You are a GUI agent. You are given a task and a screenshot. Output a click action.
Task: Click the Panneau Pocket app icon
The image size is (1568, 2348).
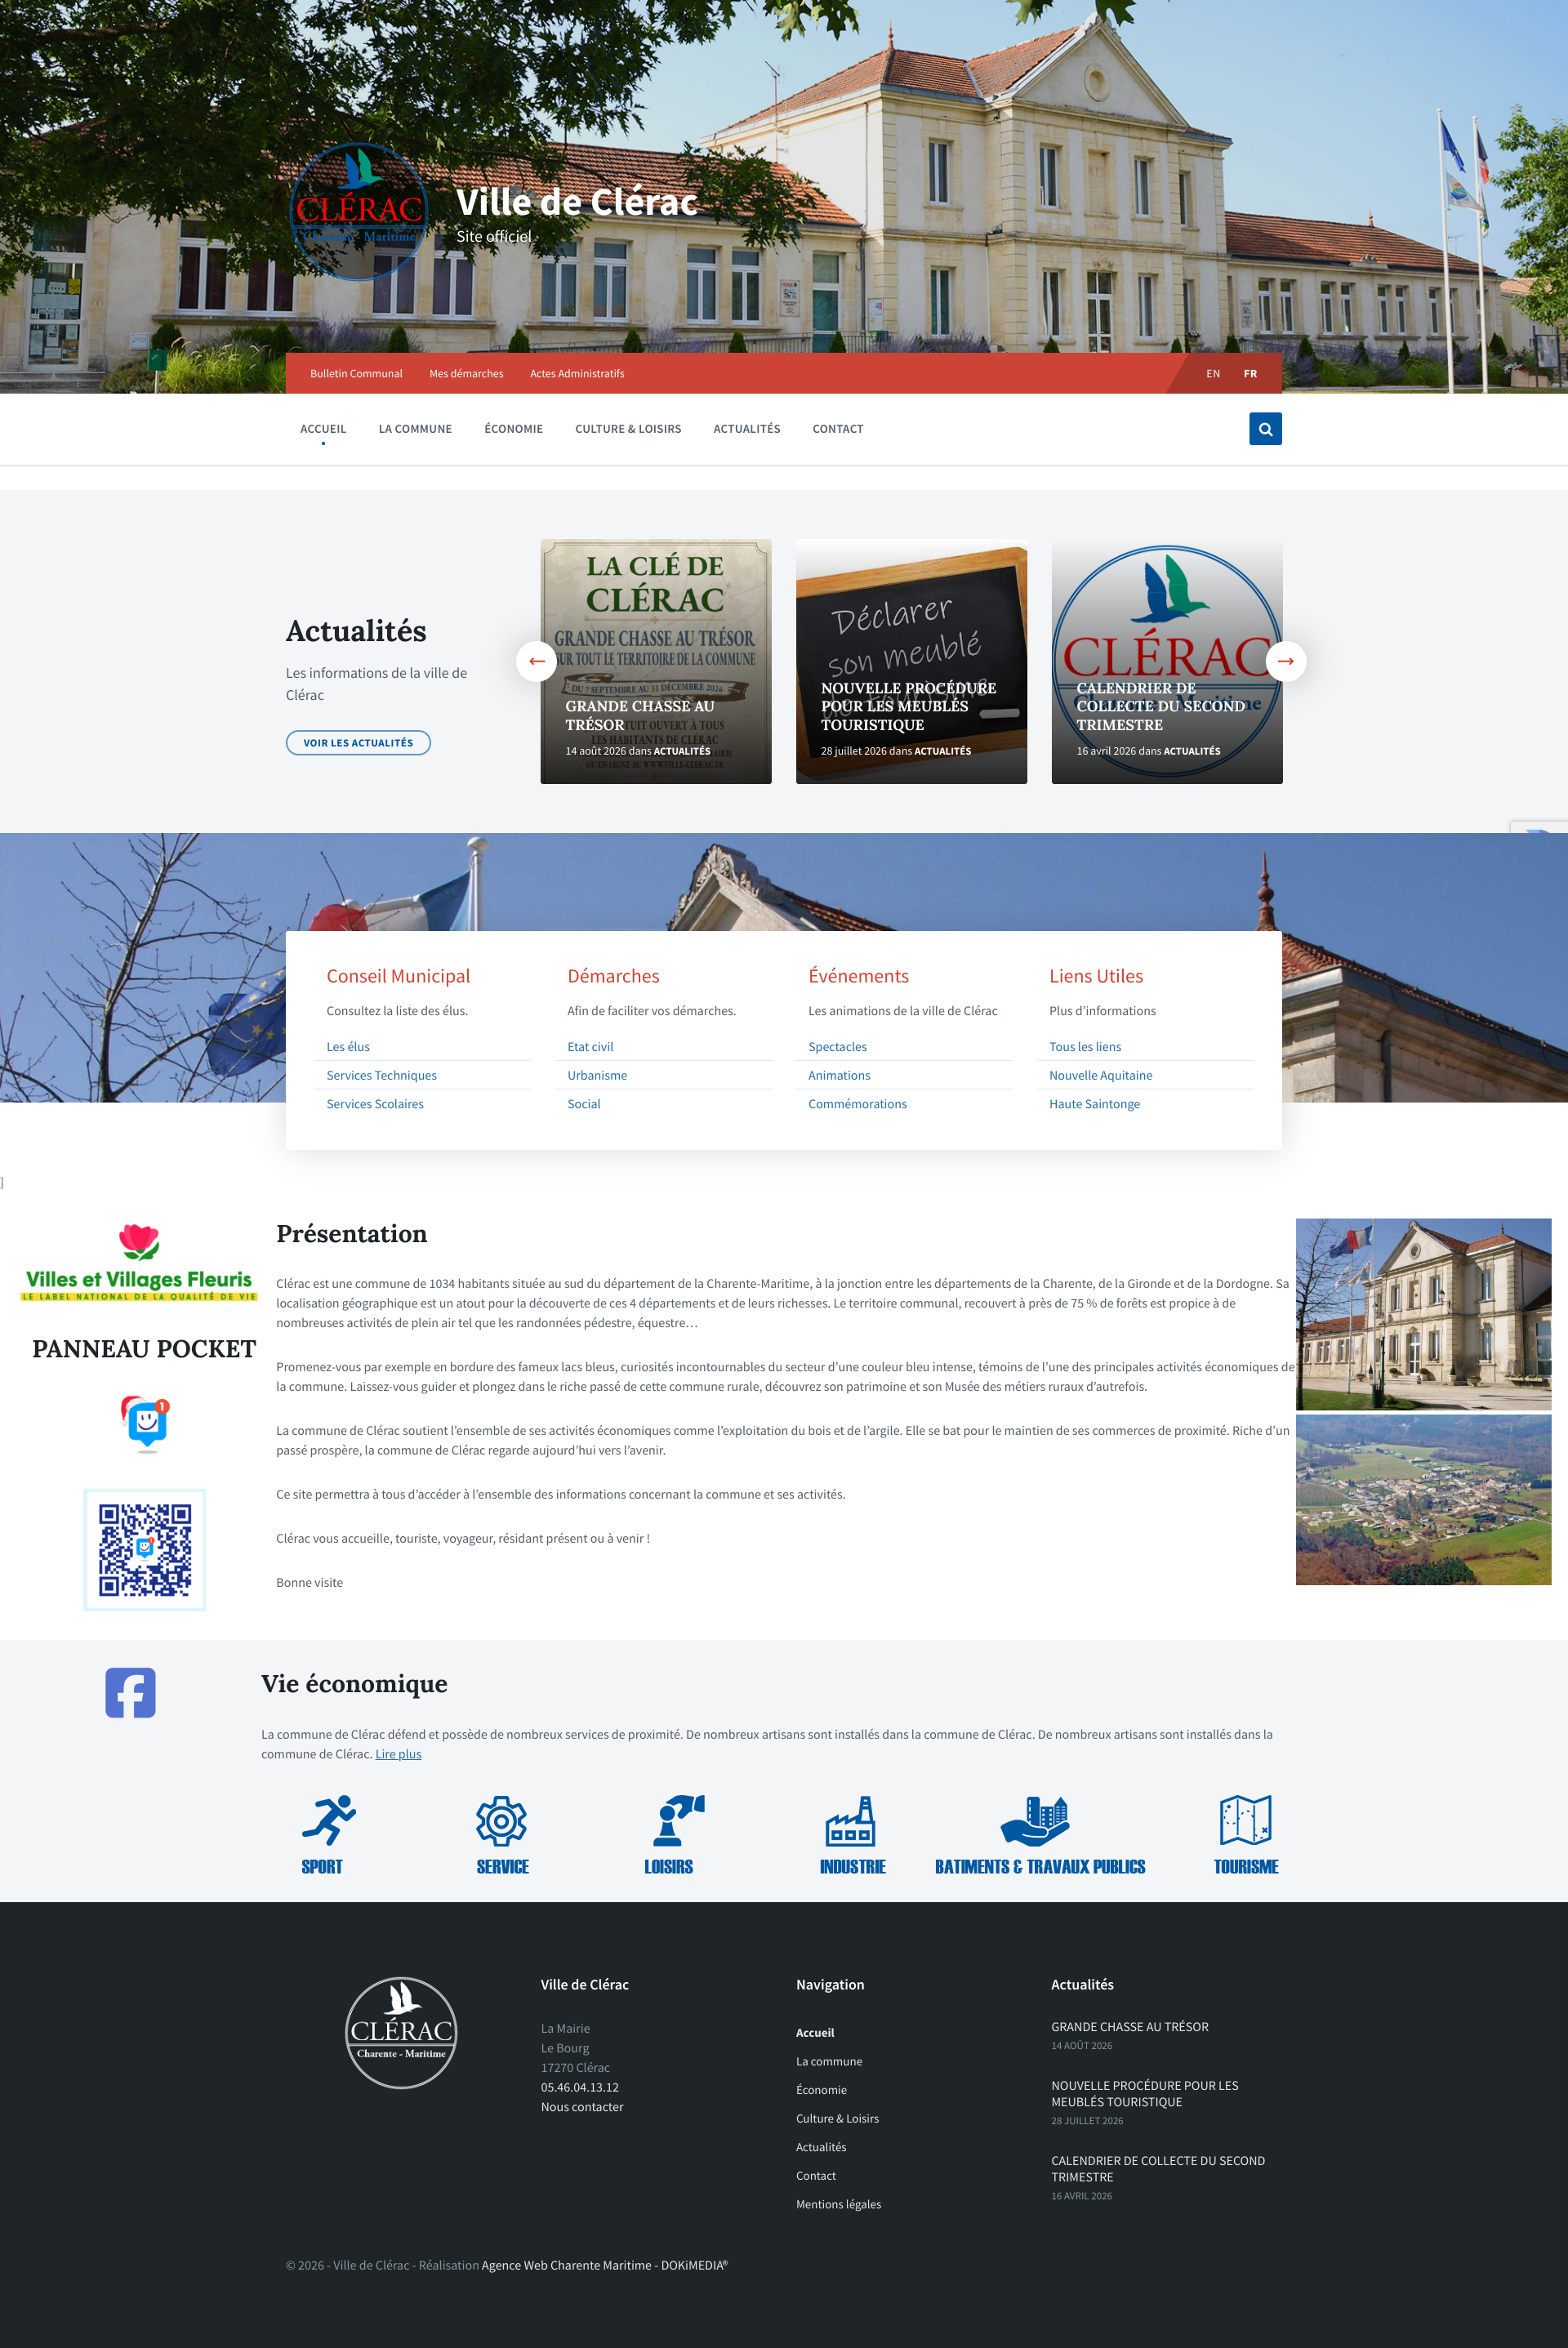[x=146, y=1423]
